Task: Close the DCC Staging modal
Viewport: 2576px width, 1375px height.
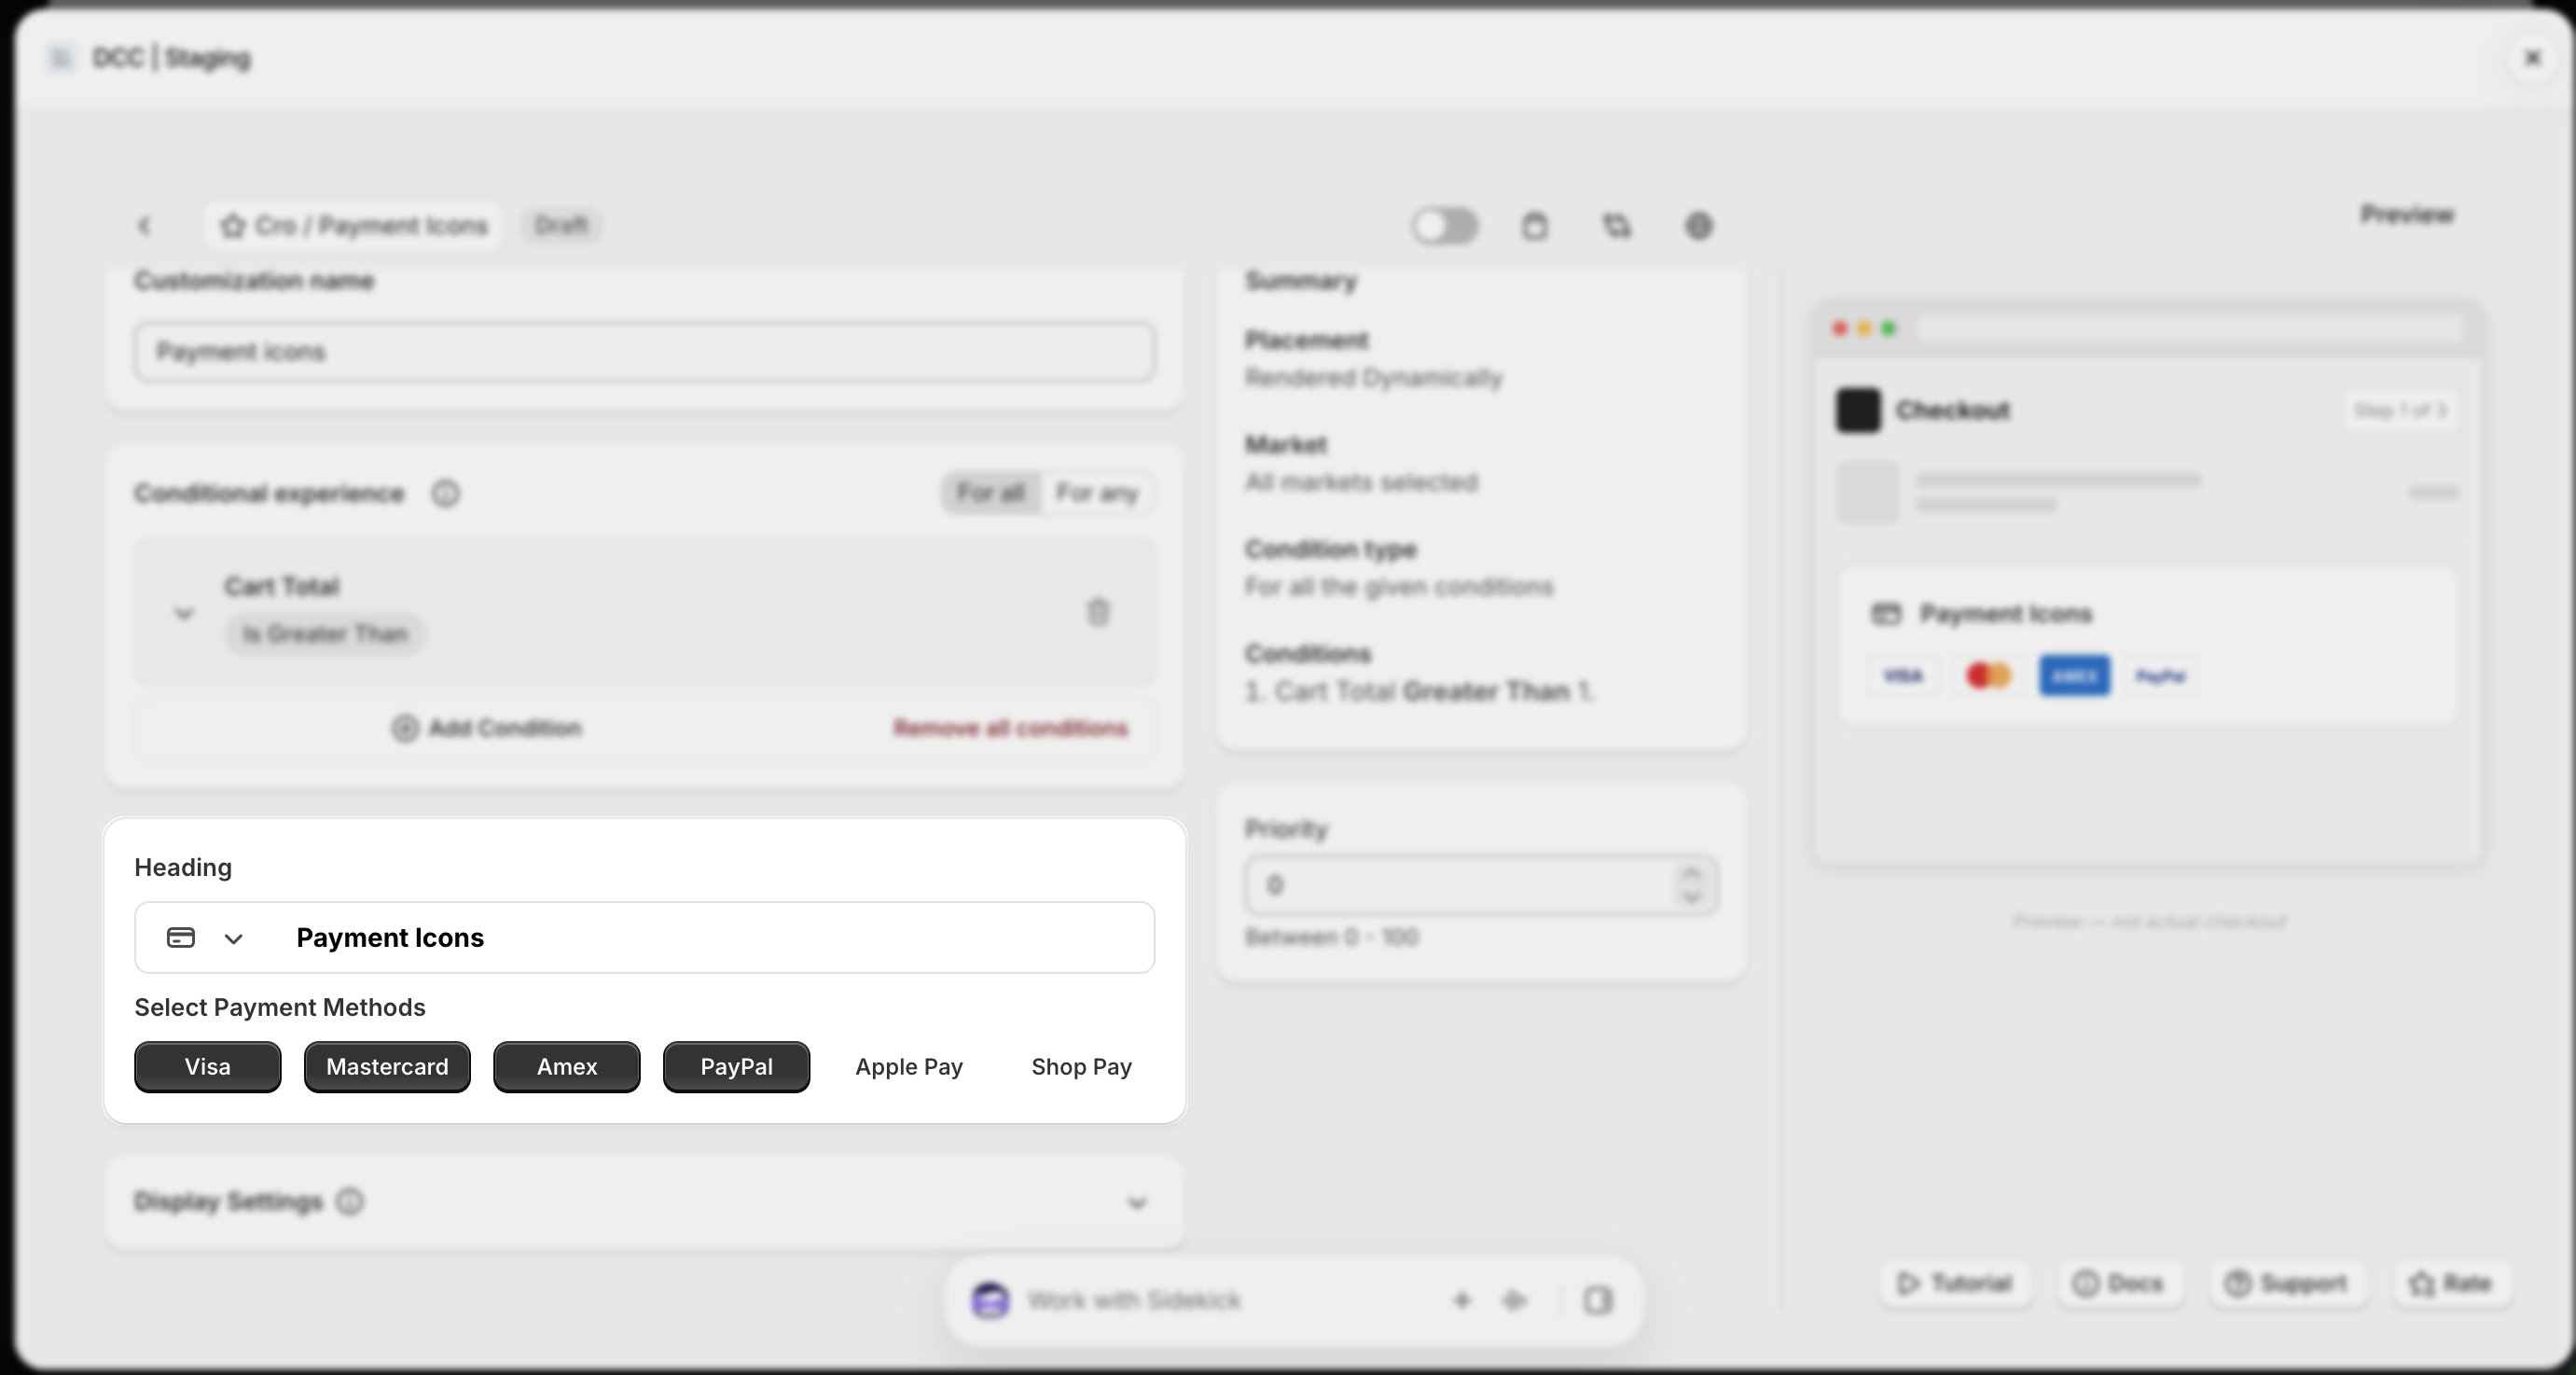Action: click(x=2533, y=58)
